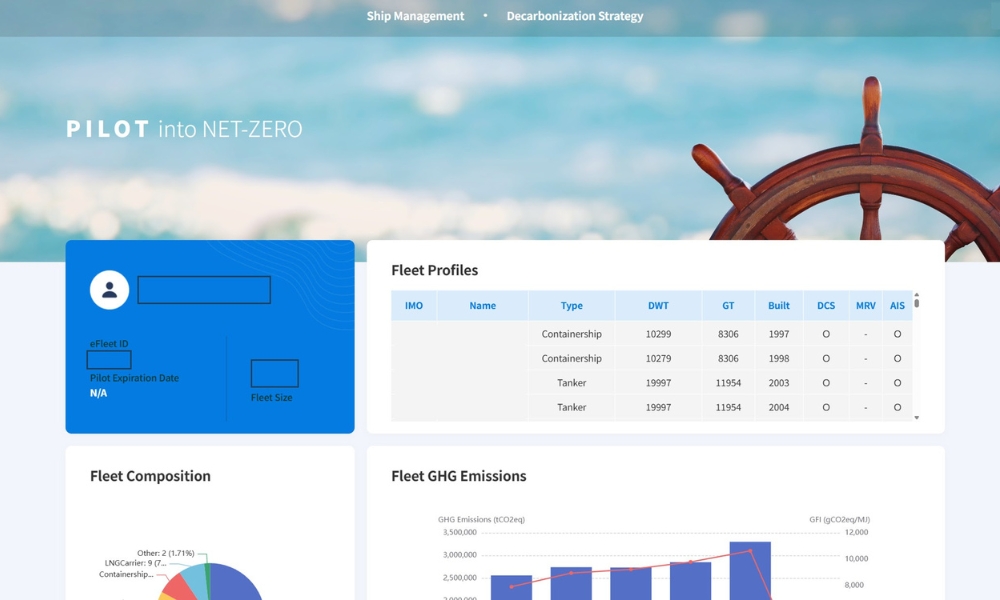Click the Type column header
The height and width of the screenshot is (600, 1000).
pyautogui.click(x=571, y=306)
